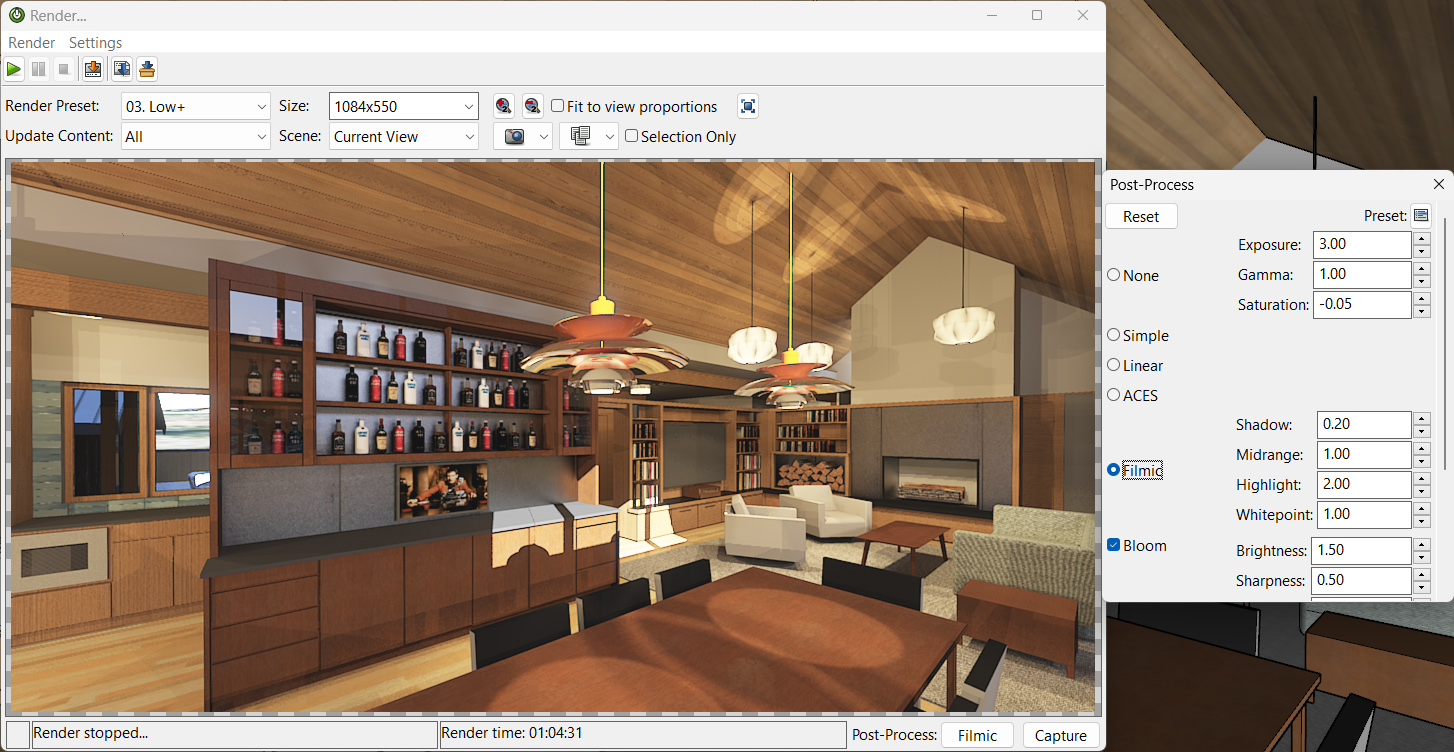Viewport: 1454px width, 752px height.
Task: Decrease Whitepoint with the down spinner
Action: pyautogui.click(x=1421, y=521)
